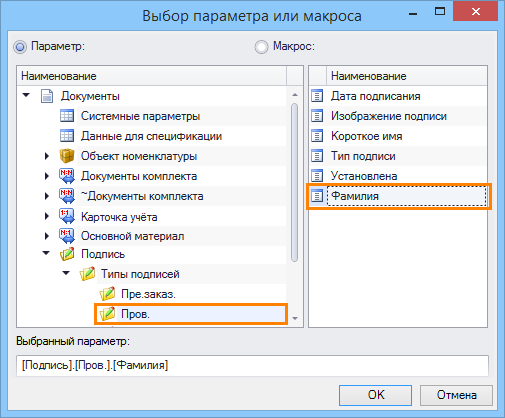Click the Выбранный параметр text field
This screenshot has width=505, height=418.
(252, 366)
